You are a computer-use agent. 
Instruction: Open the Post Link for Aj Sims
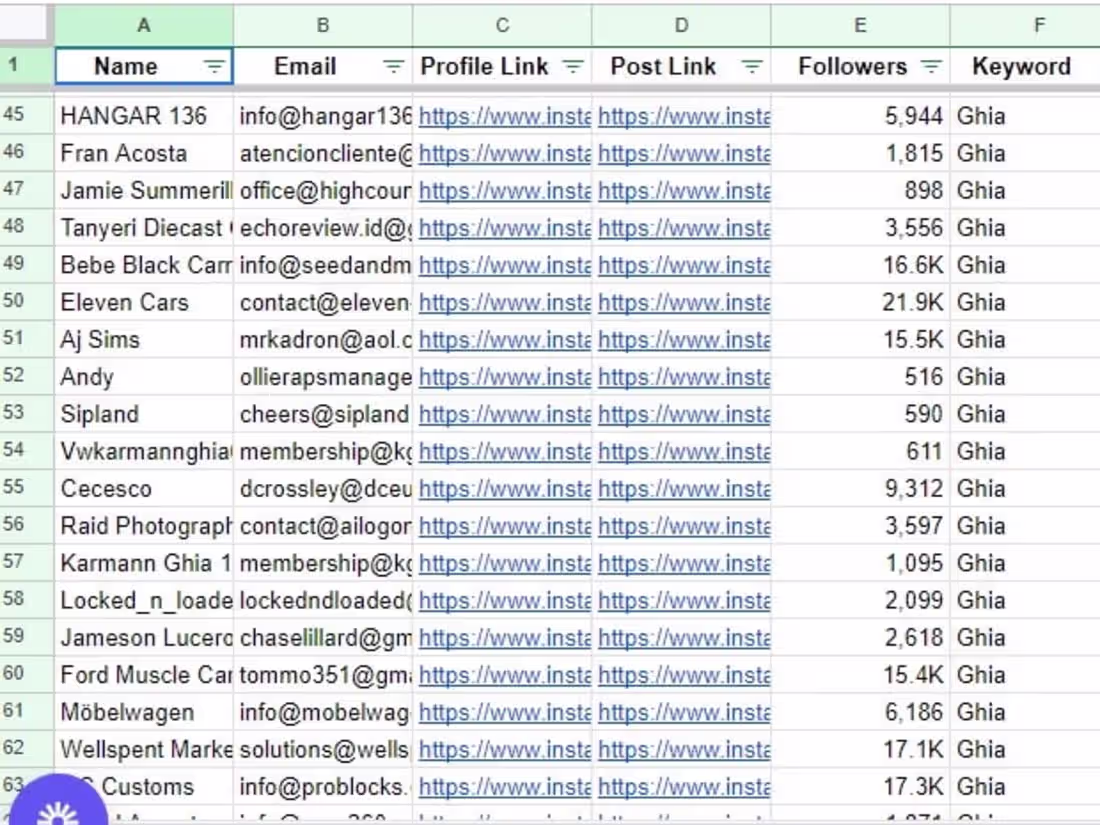coord(683,339)
